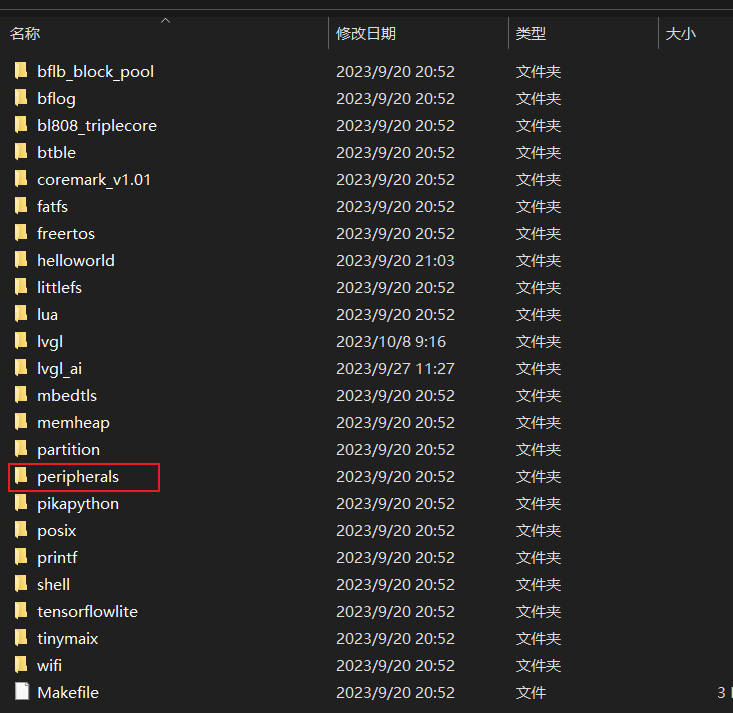Click the fatfs folder icon
This screenshot has width=733, height=713.
[21, 206]
